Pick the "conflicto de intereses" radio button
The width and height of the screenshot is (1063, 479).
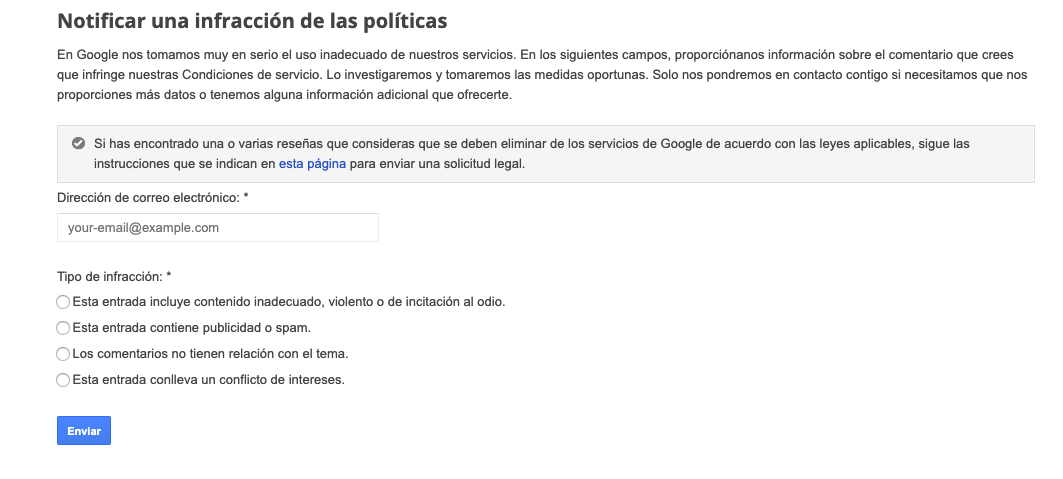coord(64,380)
